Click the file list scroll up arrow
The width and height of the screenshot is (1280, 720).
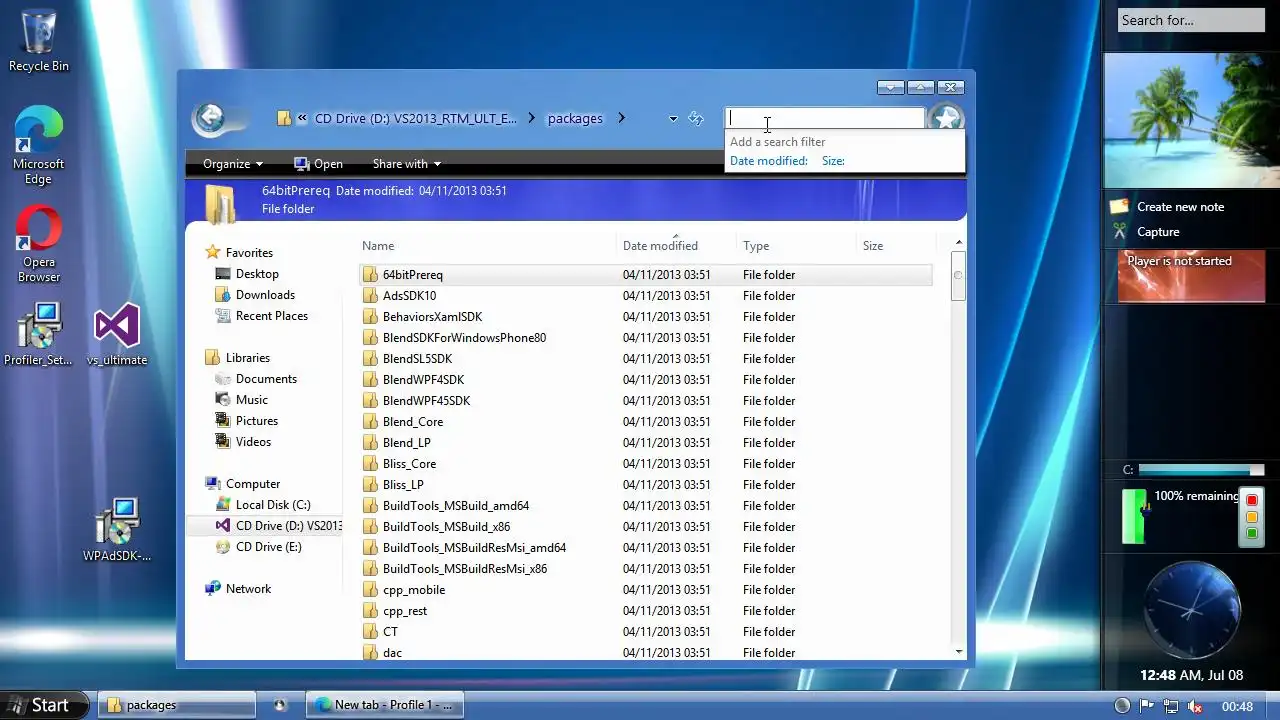click(959, 243)
